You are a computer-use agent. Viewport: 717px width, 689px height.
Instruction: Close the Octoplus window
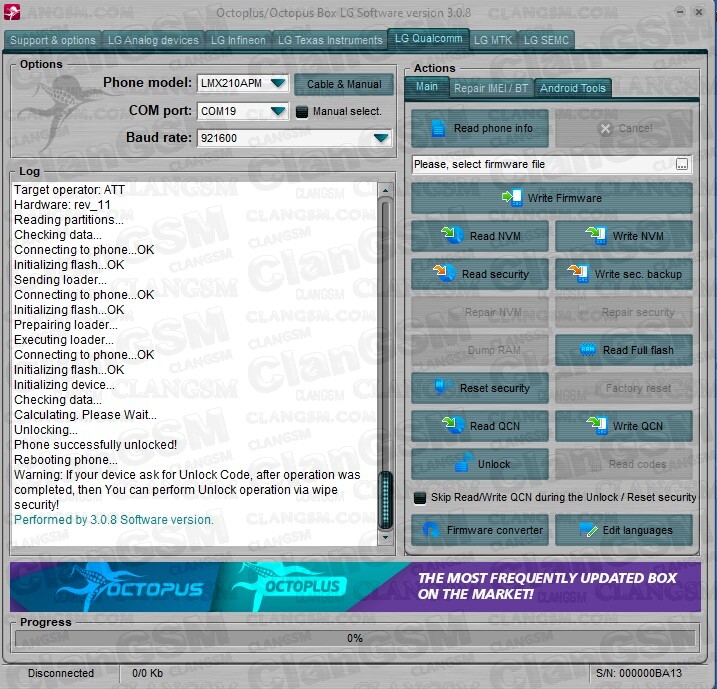click(x=699, y=12)
